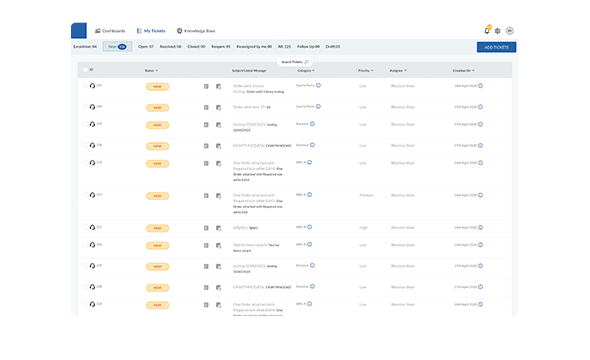Select checkbox on the High priority ticket

(x=85, y=227)
